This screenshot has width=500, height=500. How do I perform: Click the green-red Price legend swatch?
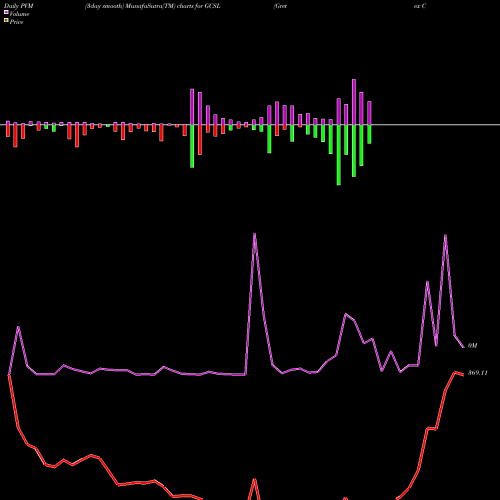[6, 21]
